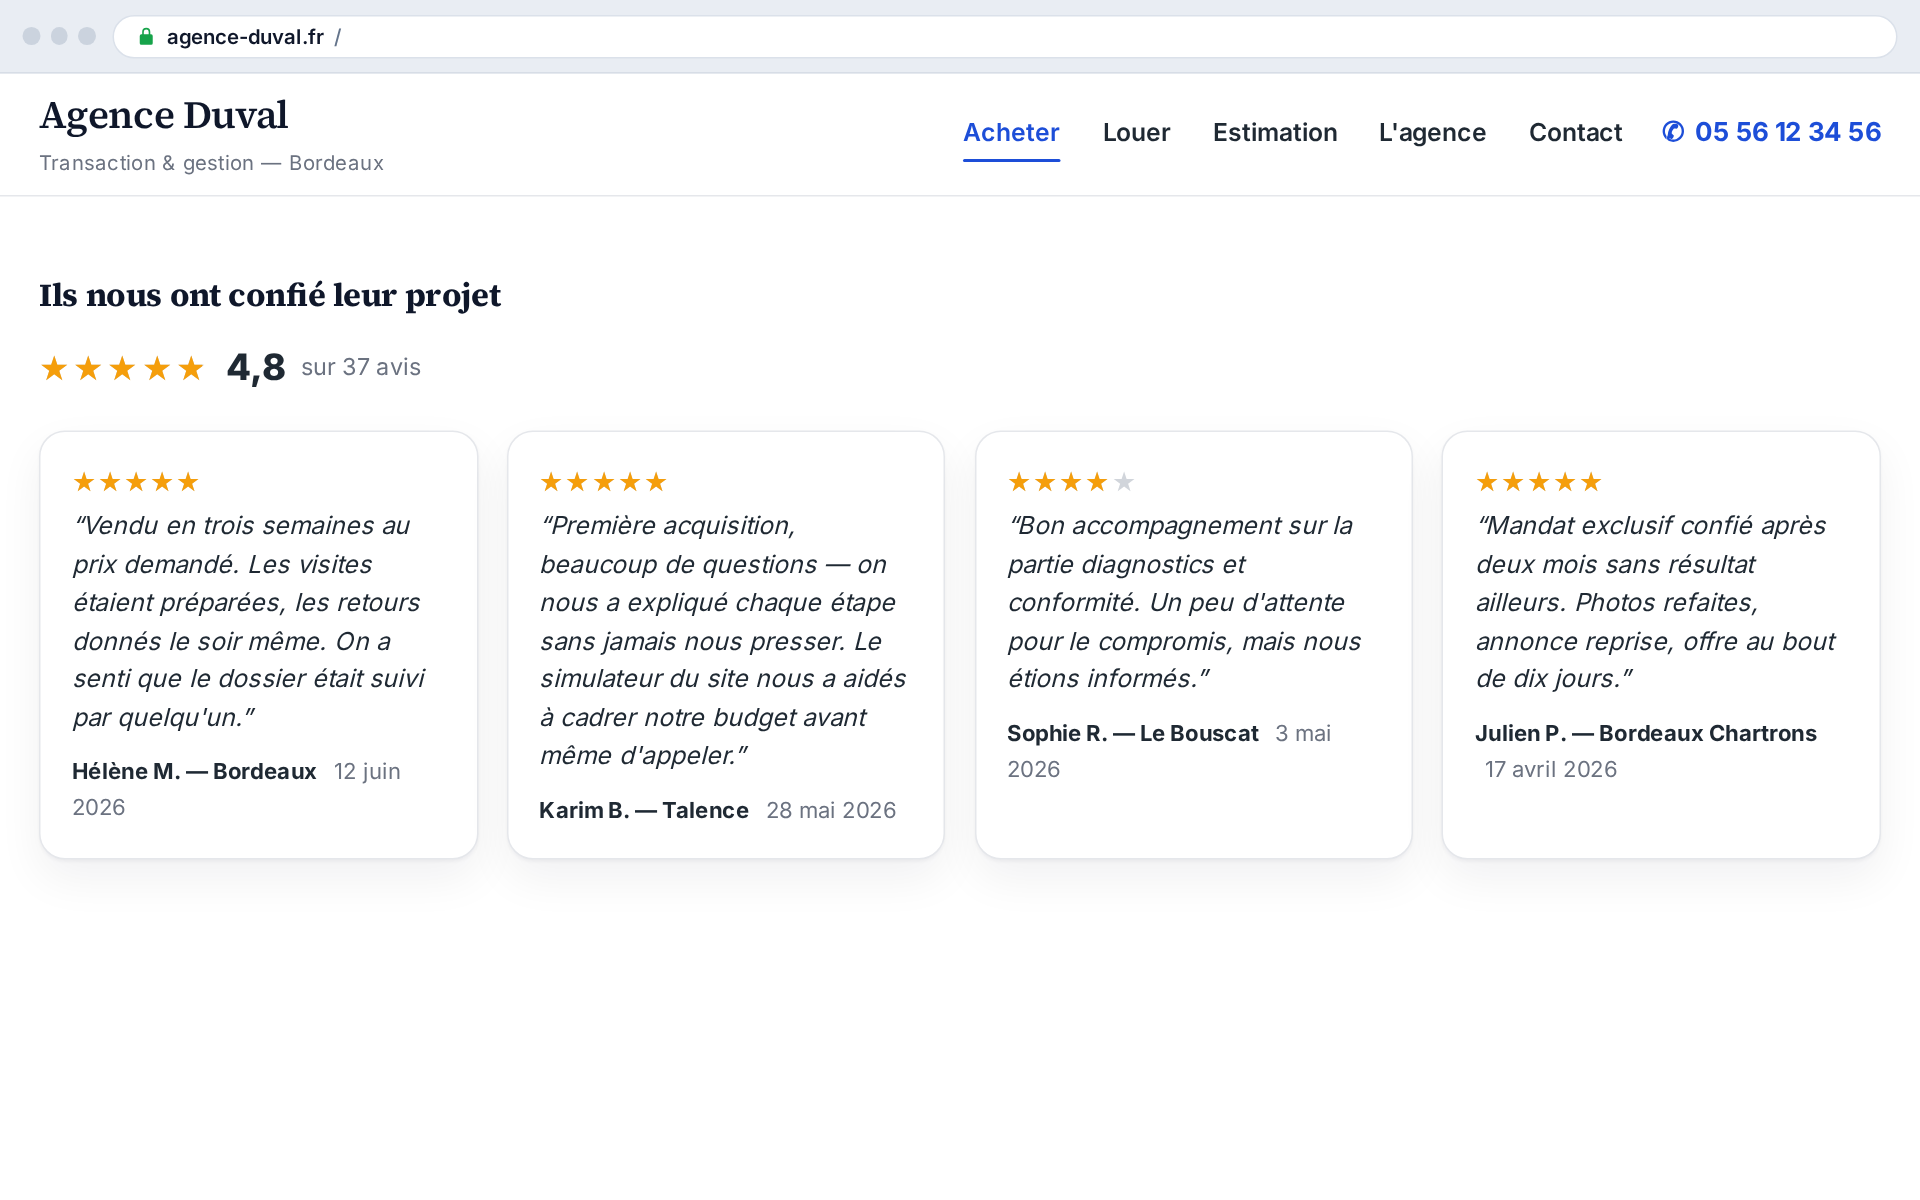
Task: Click the star rating on Hélène M.'s review
Action: [x=136, y=482]
